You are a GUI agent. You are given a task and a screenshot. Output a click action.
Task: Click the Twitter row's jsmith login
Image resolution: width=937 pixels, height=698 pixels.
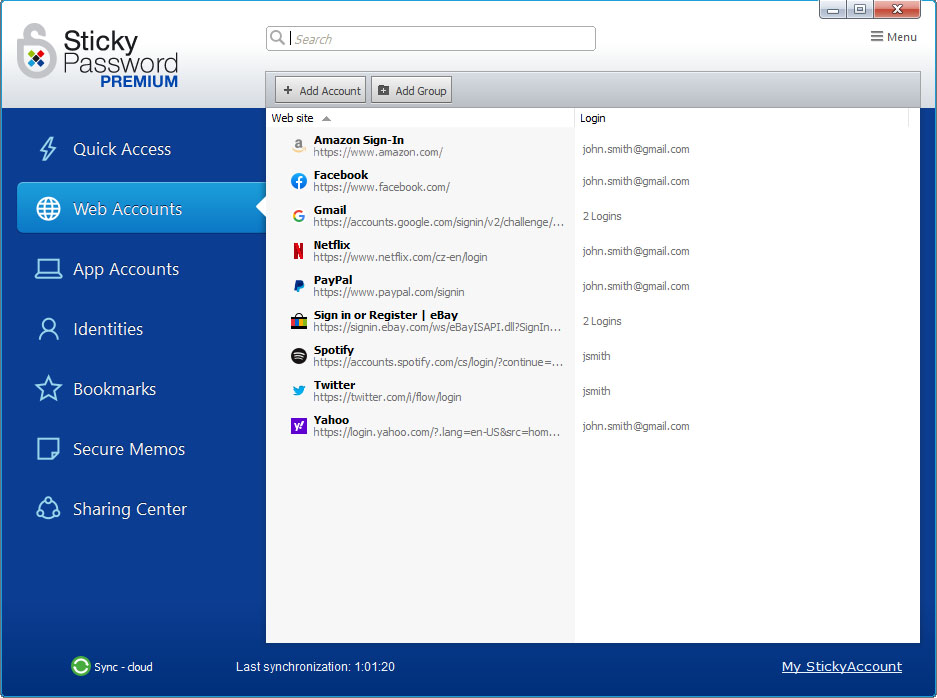[596, 391]
